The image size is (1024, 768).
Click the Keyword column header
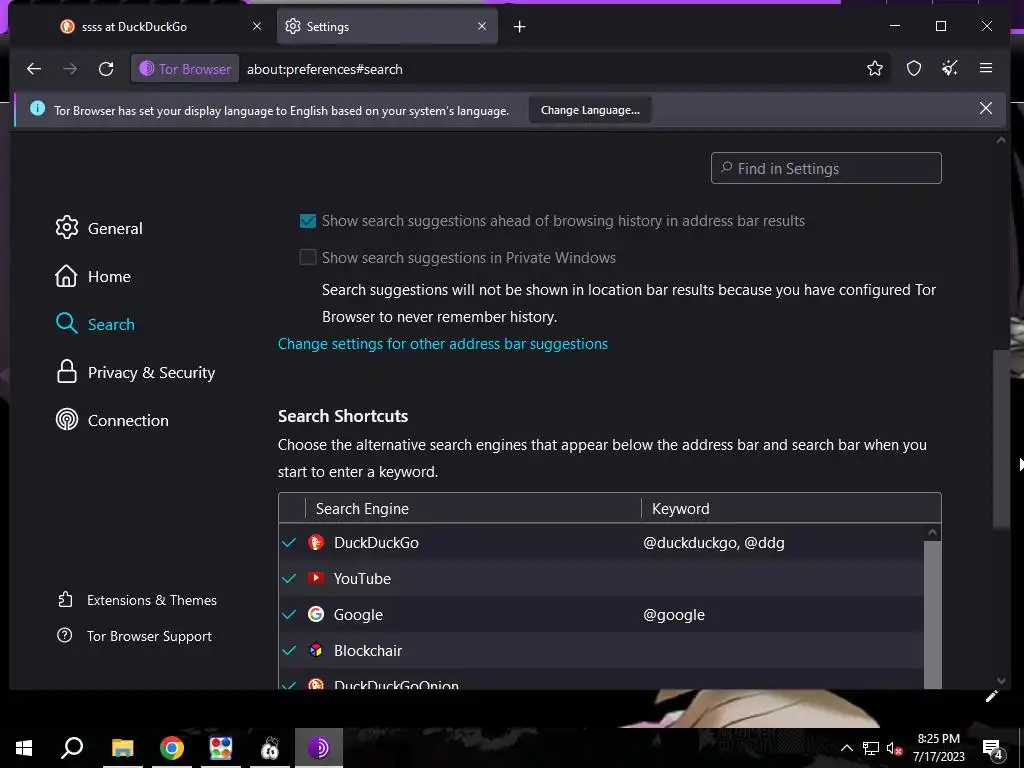pyautogui.click(x=791, y=508)
